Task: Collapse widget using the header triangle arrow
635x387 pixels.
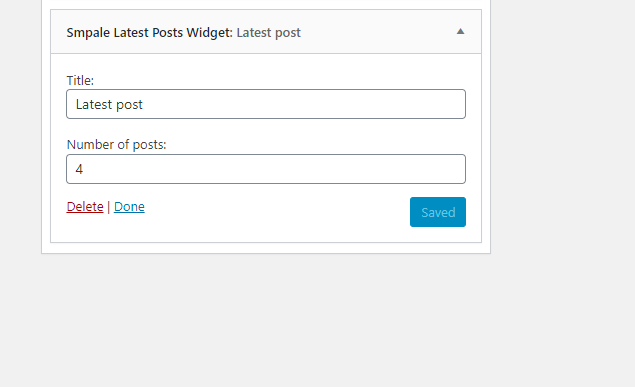Action: coord(460,32)
